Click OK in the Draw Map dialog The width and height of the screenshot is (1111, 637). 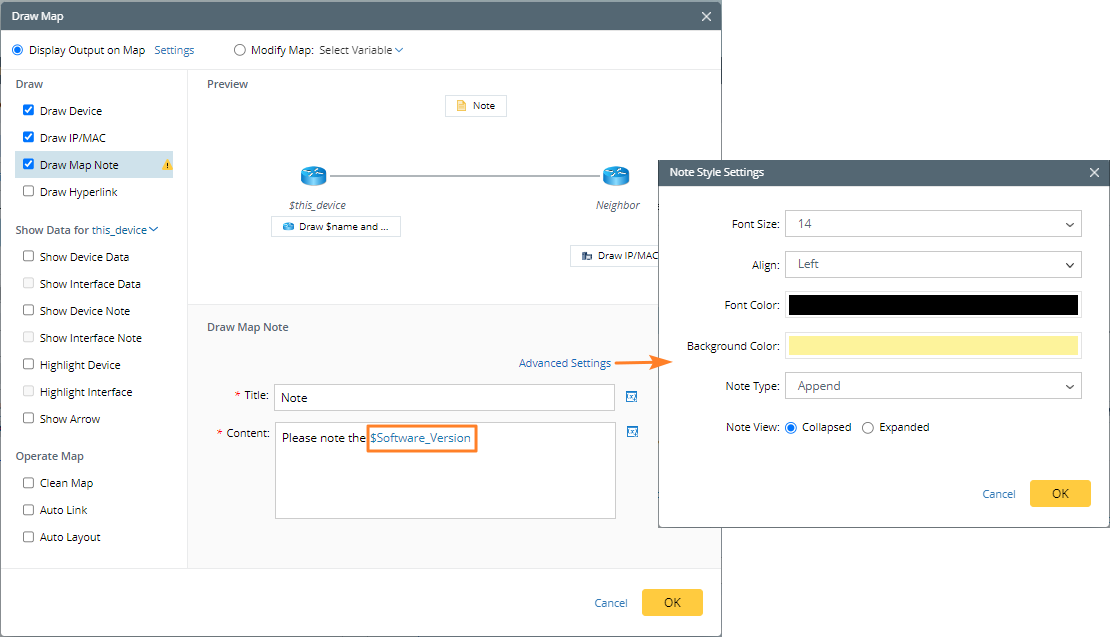click(672, 602)
